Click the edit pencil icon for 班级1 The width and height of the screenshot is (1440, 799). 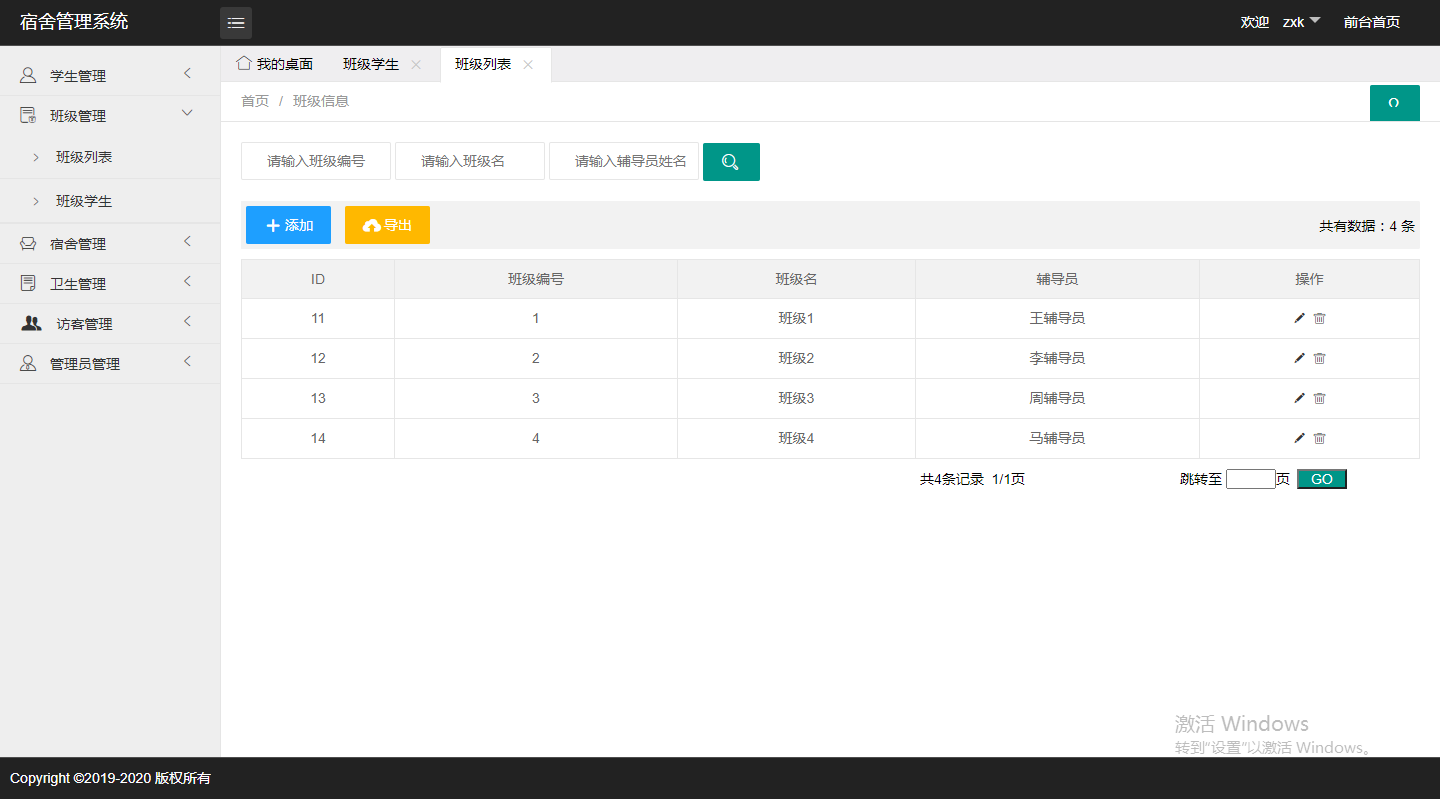pyautogui.click(x=1299, y=318)
